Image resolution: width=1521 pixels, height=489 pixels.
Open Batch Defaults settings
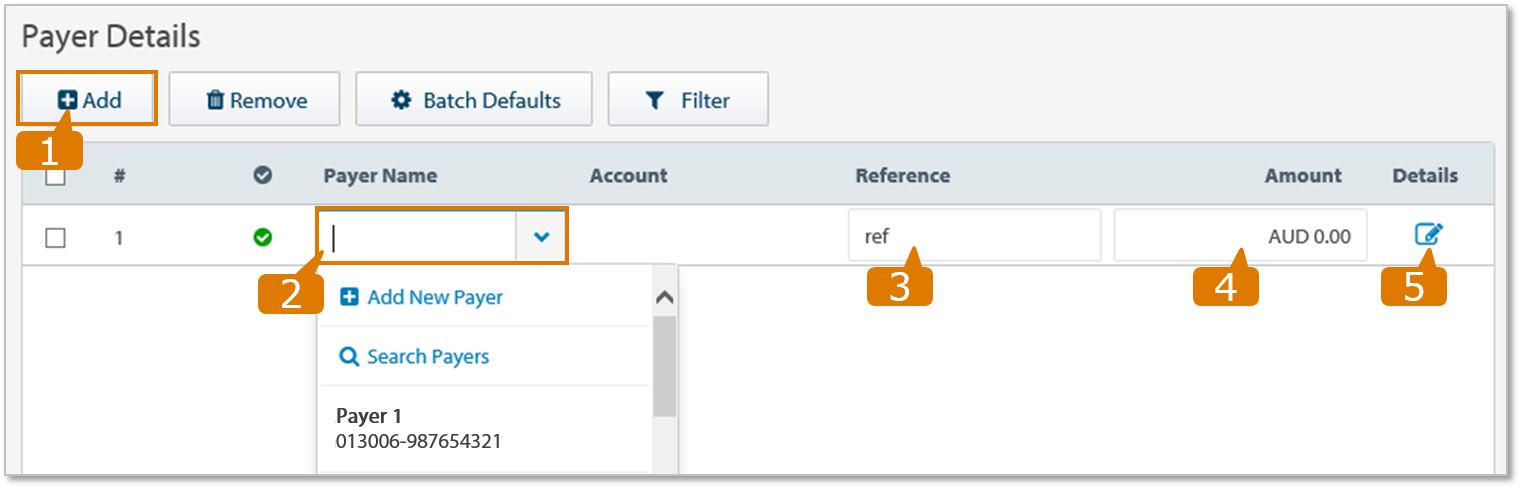(x=474, y=100)
